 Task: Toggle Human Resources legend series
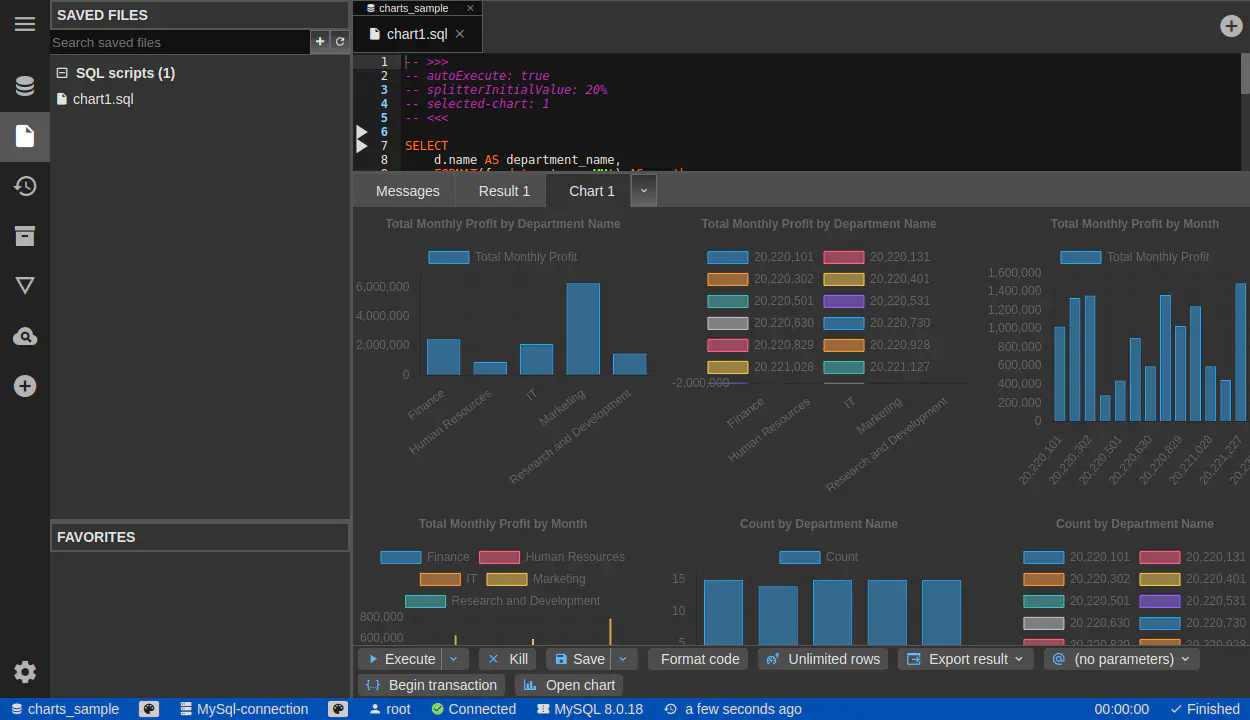(499, 557)
